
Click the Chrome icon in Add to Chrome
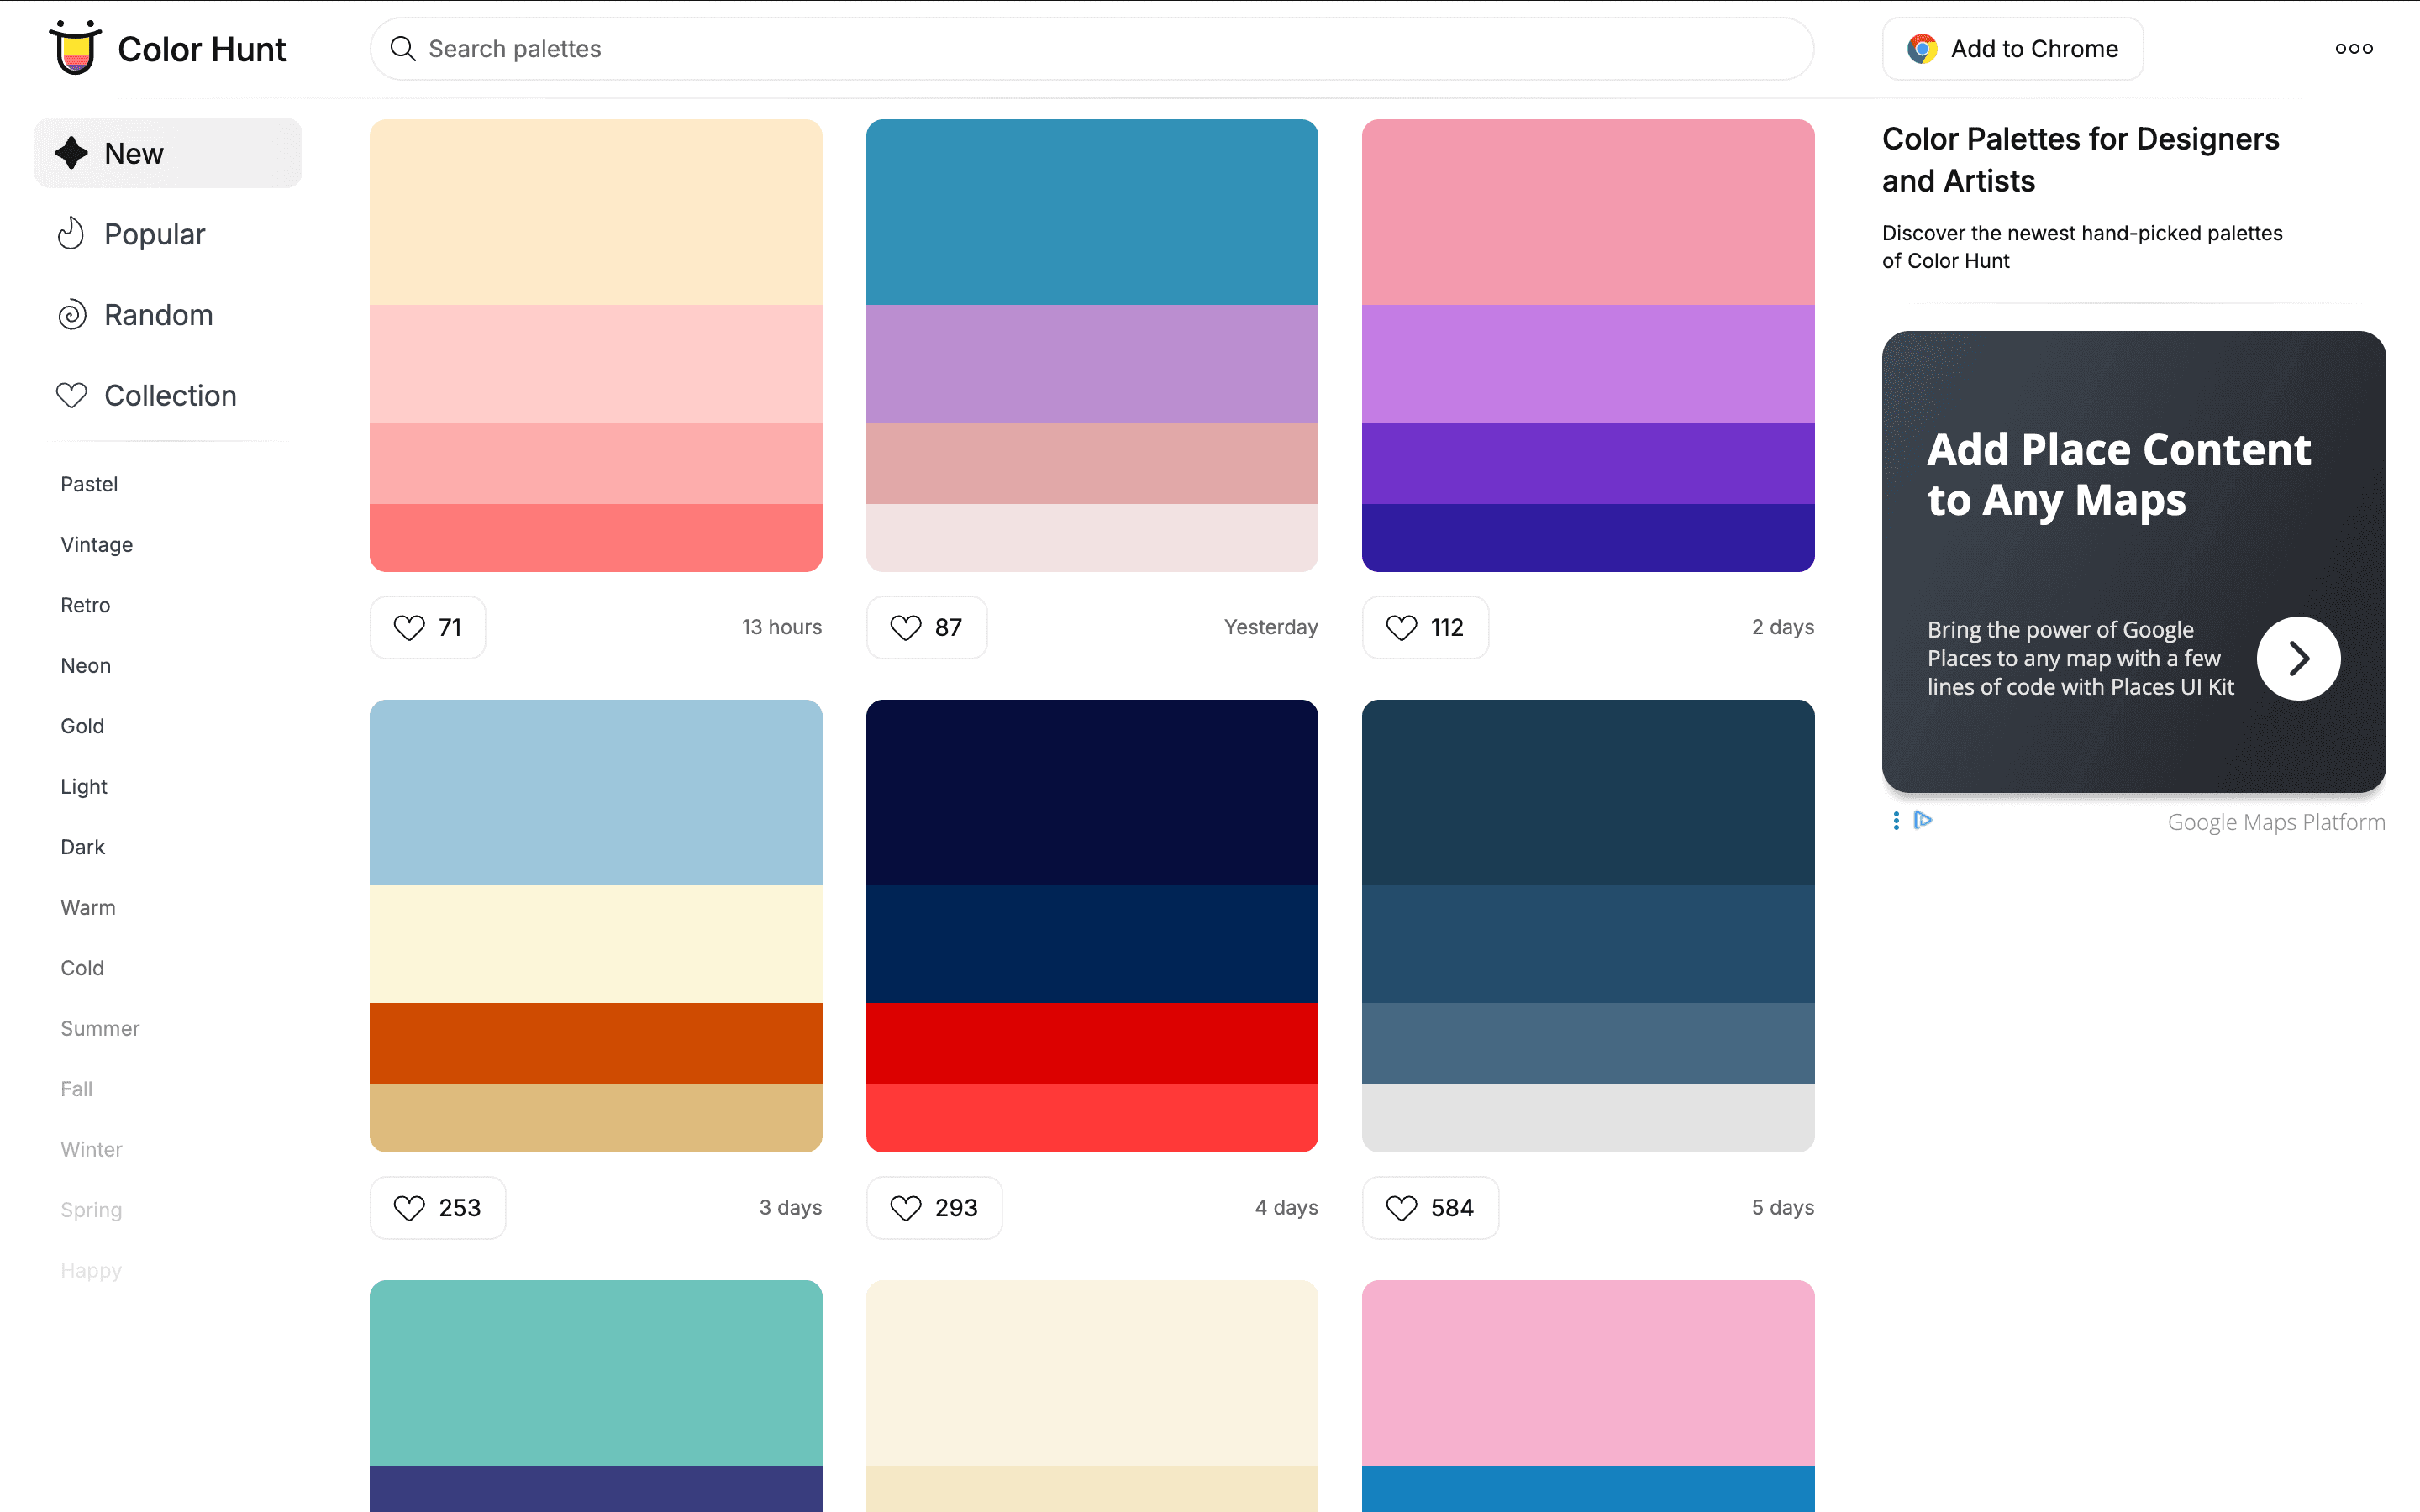click(x=1921, y=48)
